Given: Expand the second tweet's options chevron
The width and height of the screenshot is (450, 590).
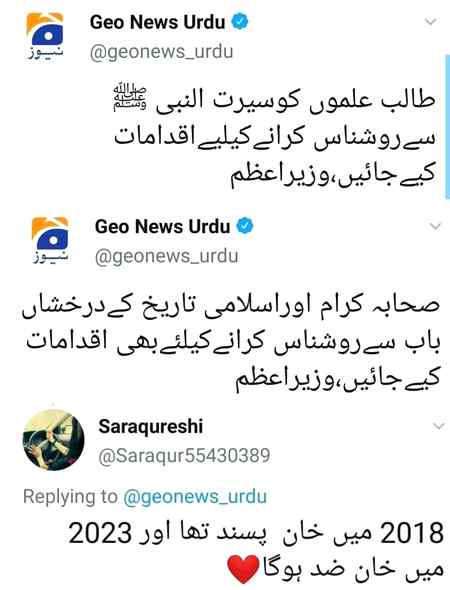Looking at the screenshot, I should click(436, 226).
